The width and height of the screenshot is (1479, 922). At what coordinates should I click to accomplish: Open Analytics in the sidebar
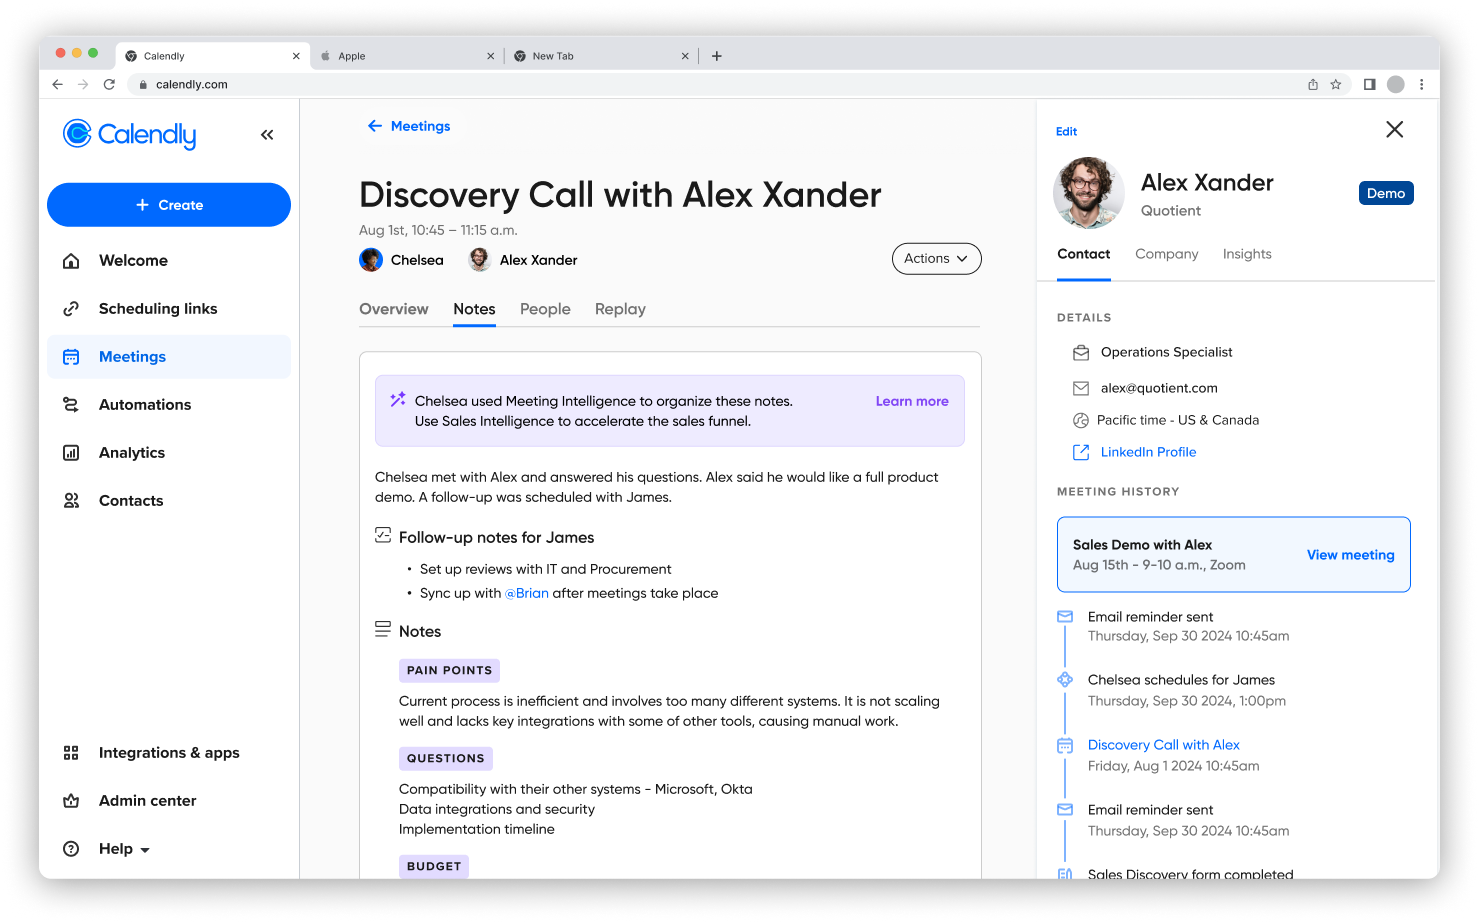[169, 453]
